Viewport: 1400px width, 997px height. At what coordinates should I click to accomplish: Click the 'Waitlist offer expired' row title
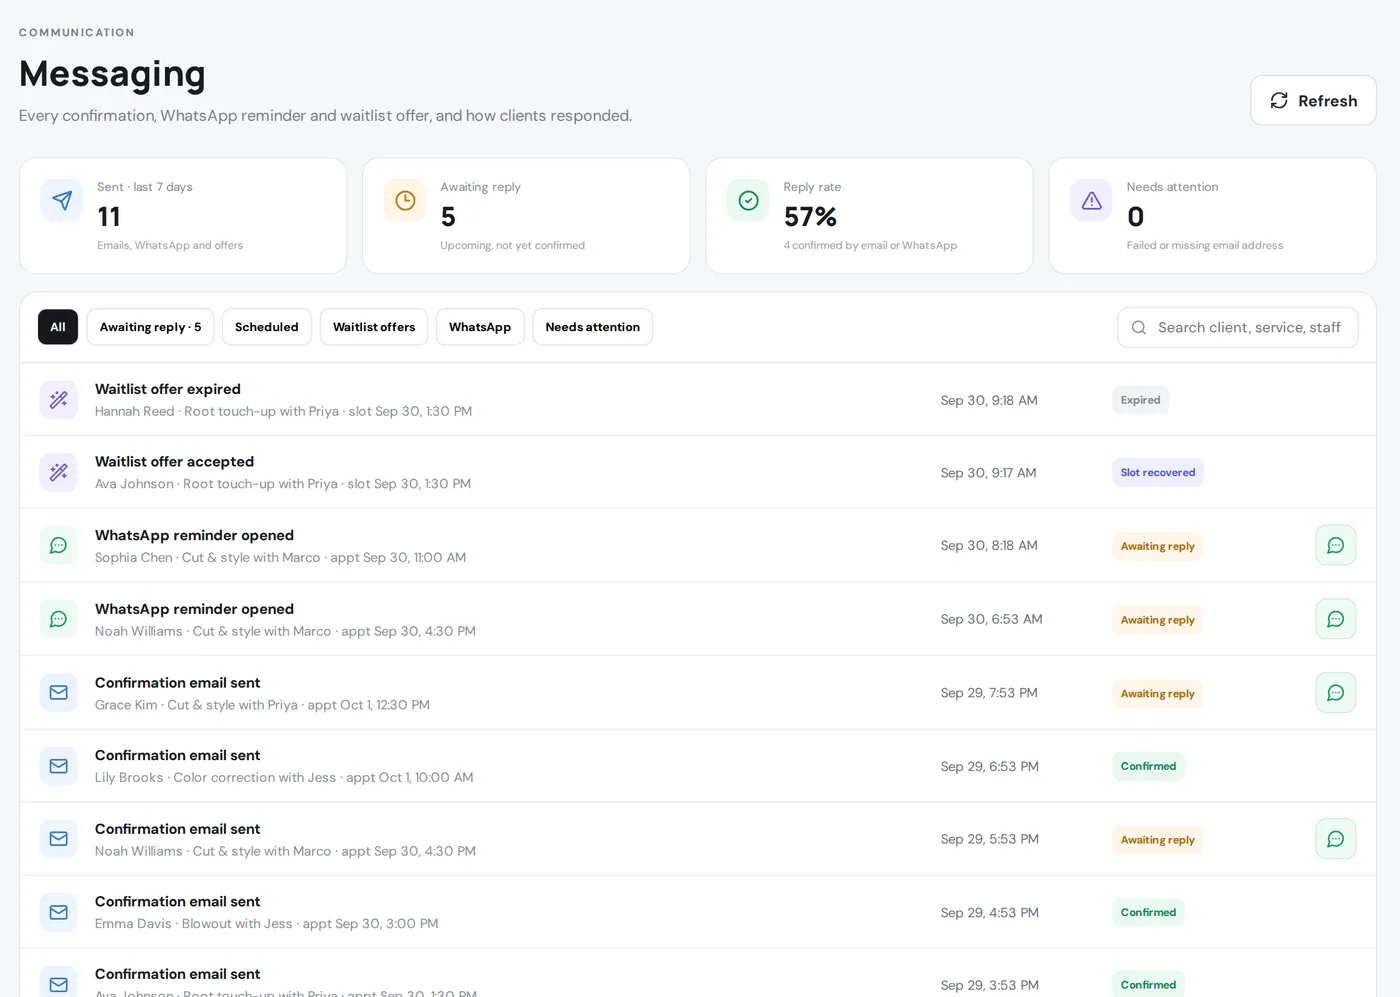[x=168, y=389]
